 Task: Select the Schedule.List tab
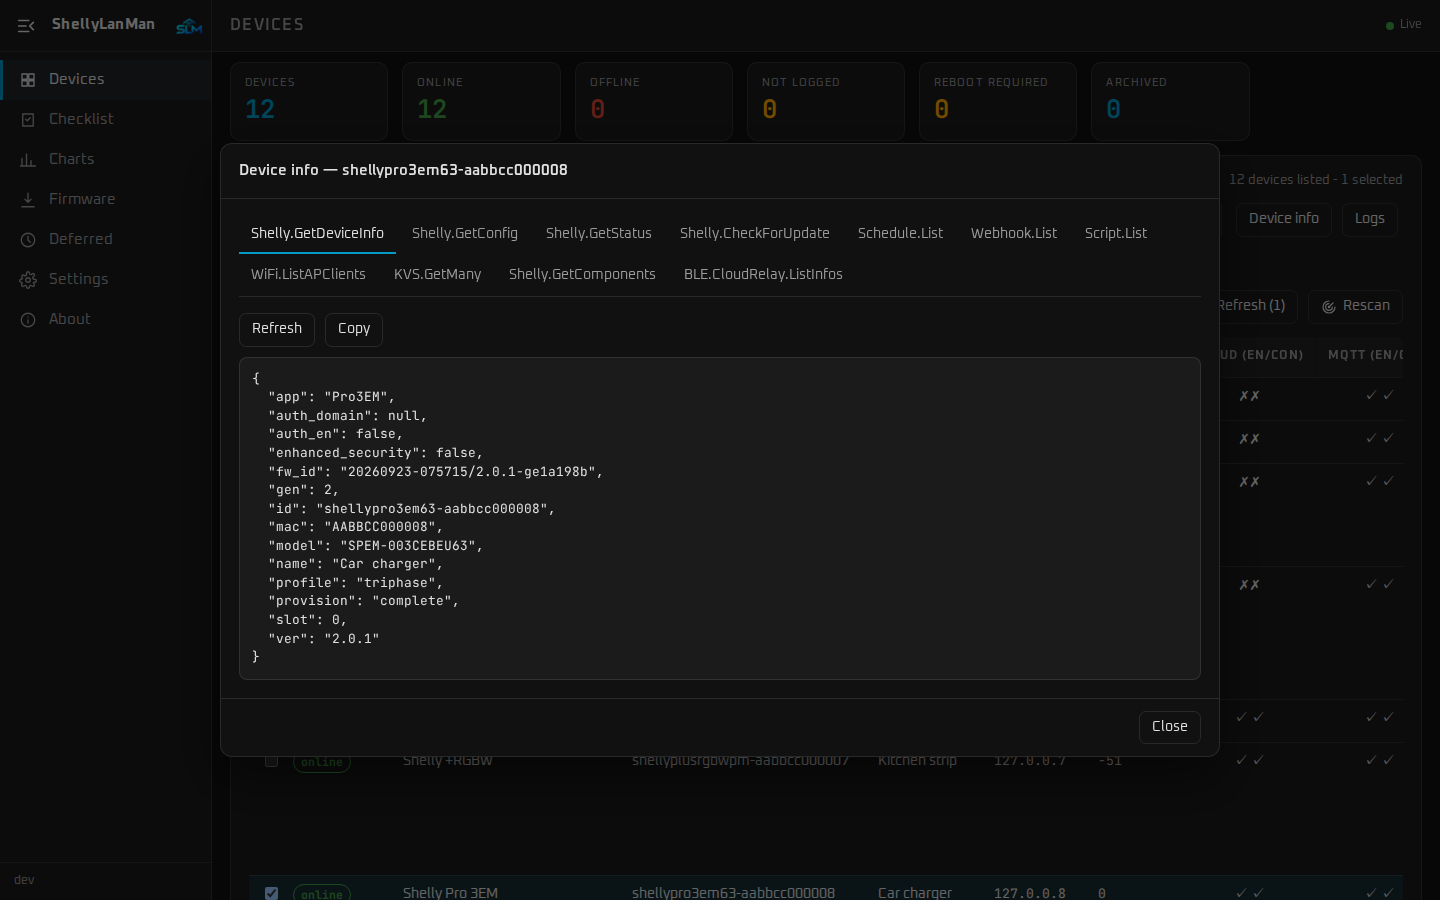[x=900, y=233]
